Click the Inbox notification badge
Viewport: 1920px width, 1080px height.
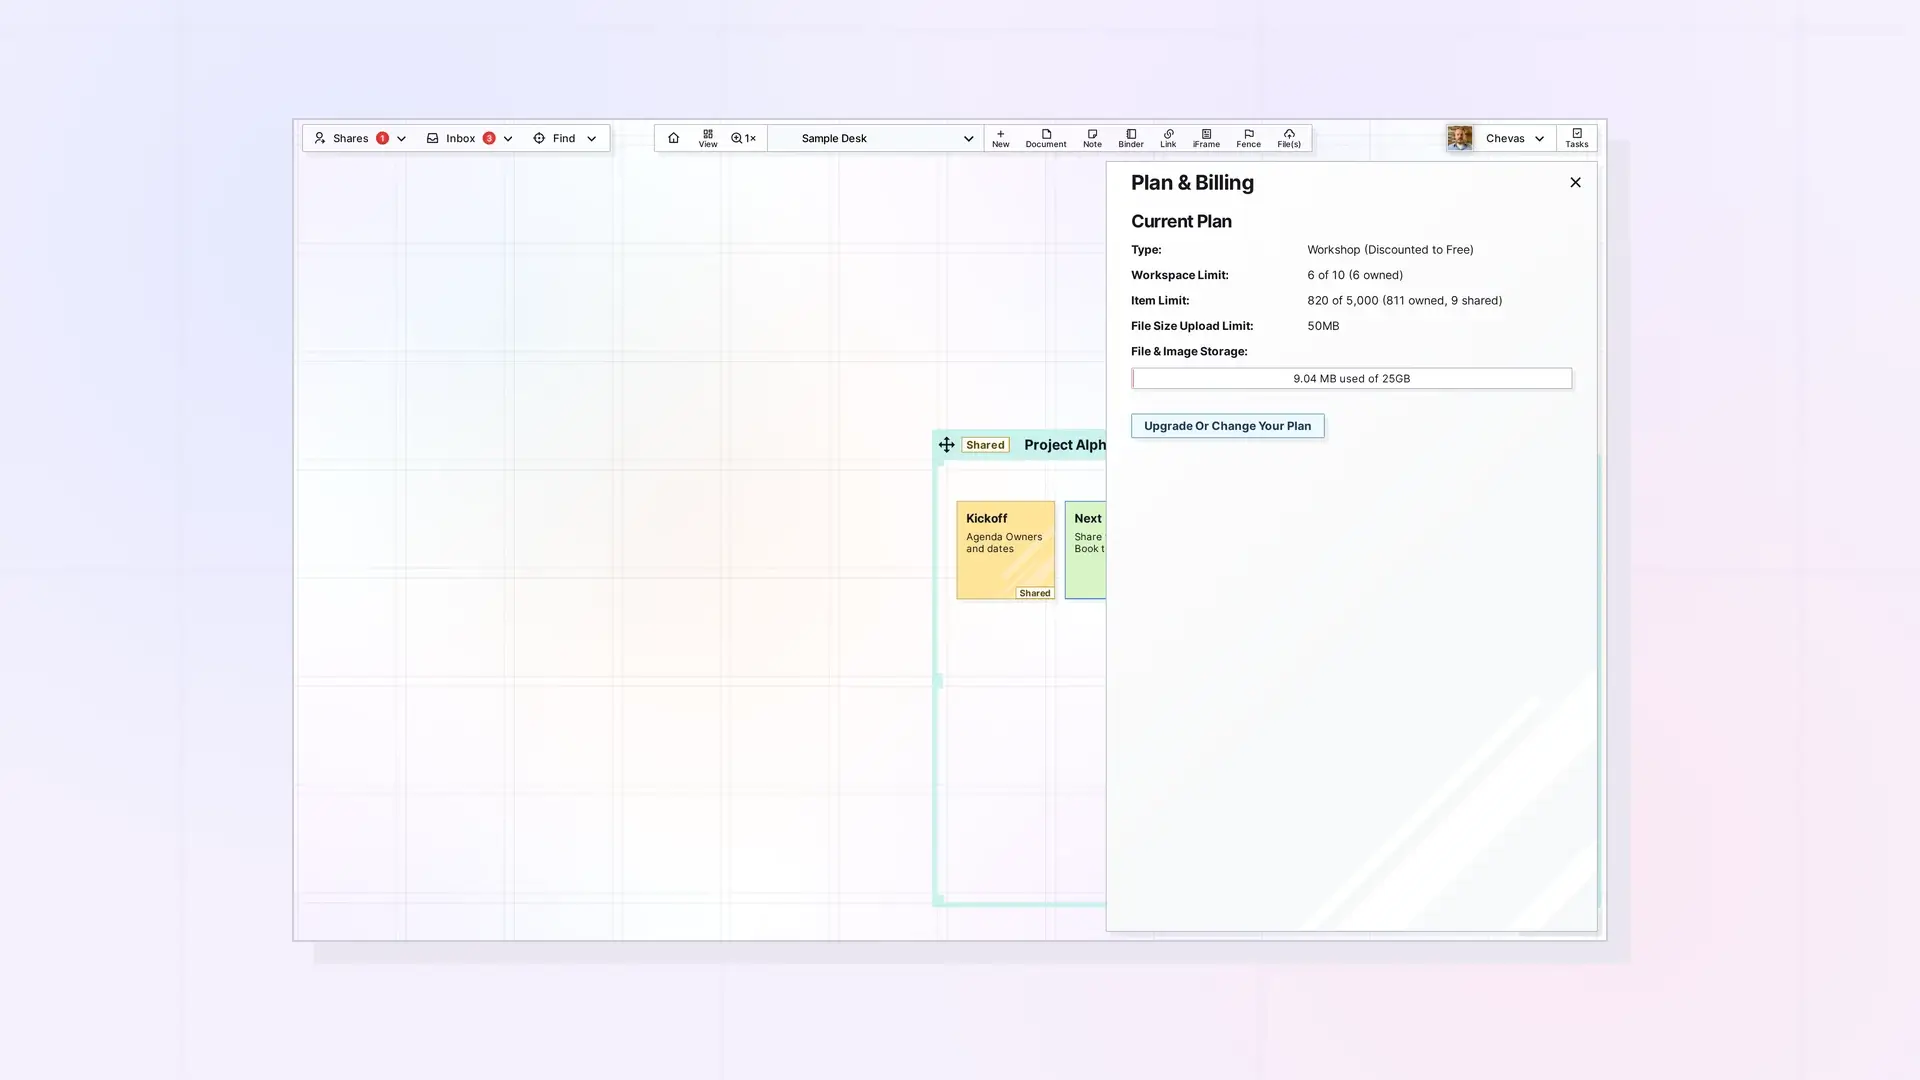coord(489,138)
